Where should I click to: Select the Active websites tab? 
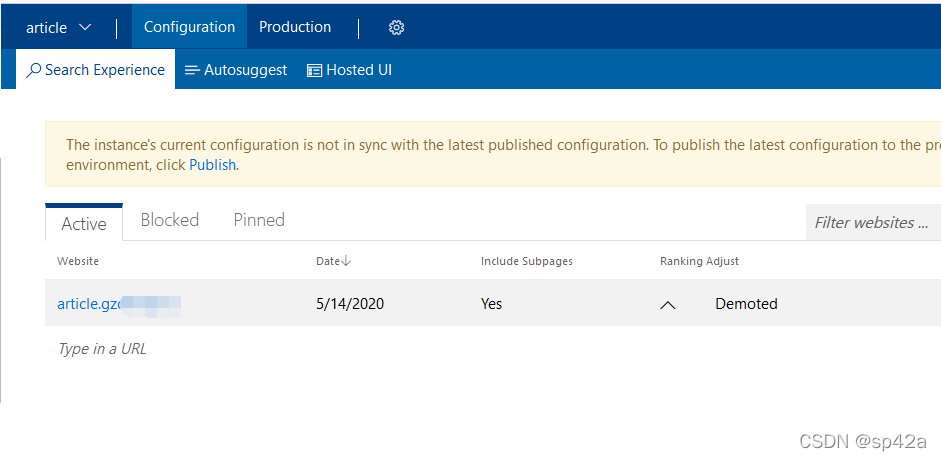(84, 223)
